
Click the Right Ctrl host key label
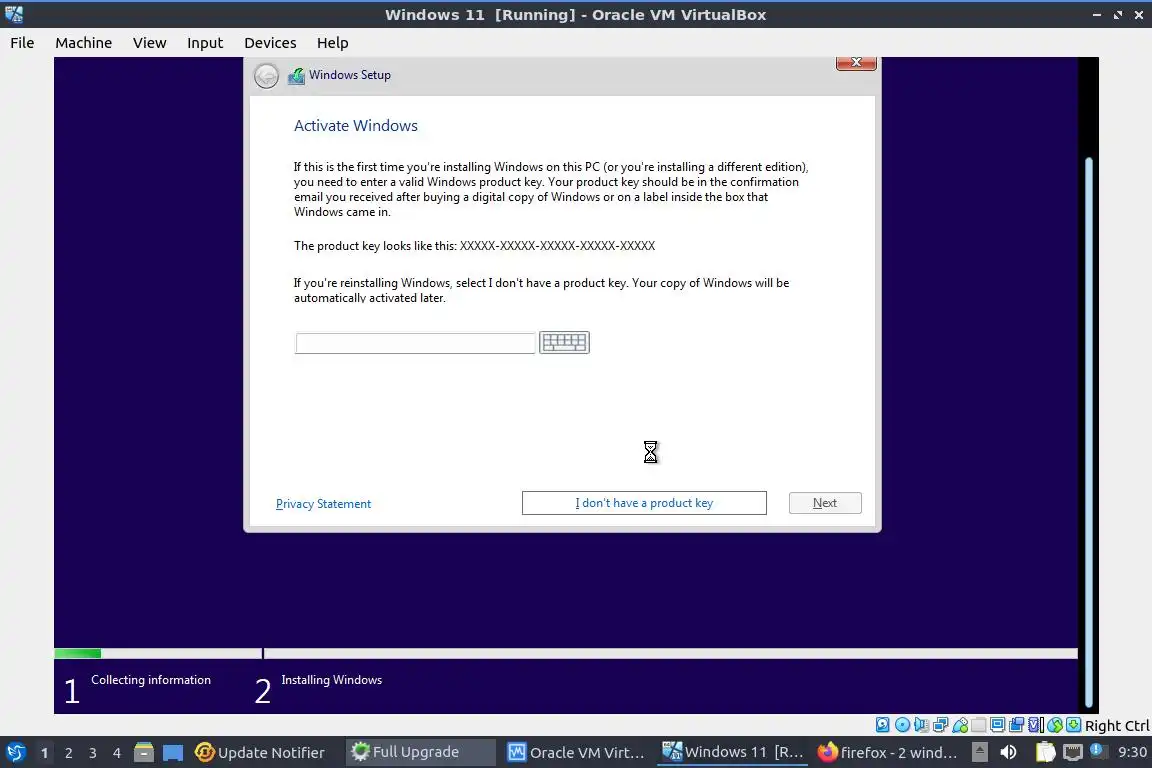[x=1117, y=726]
